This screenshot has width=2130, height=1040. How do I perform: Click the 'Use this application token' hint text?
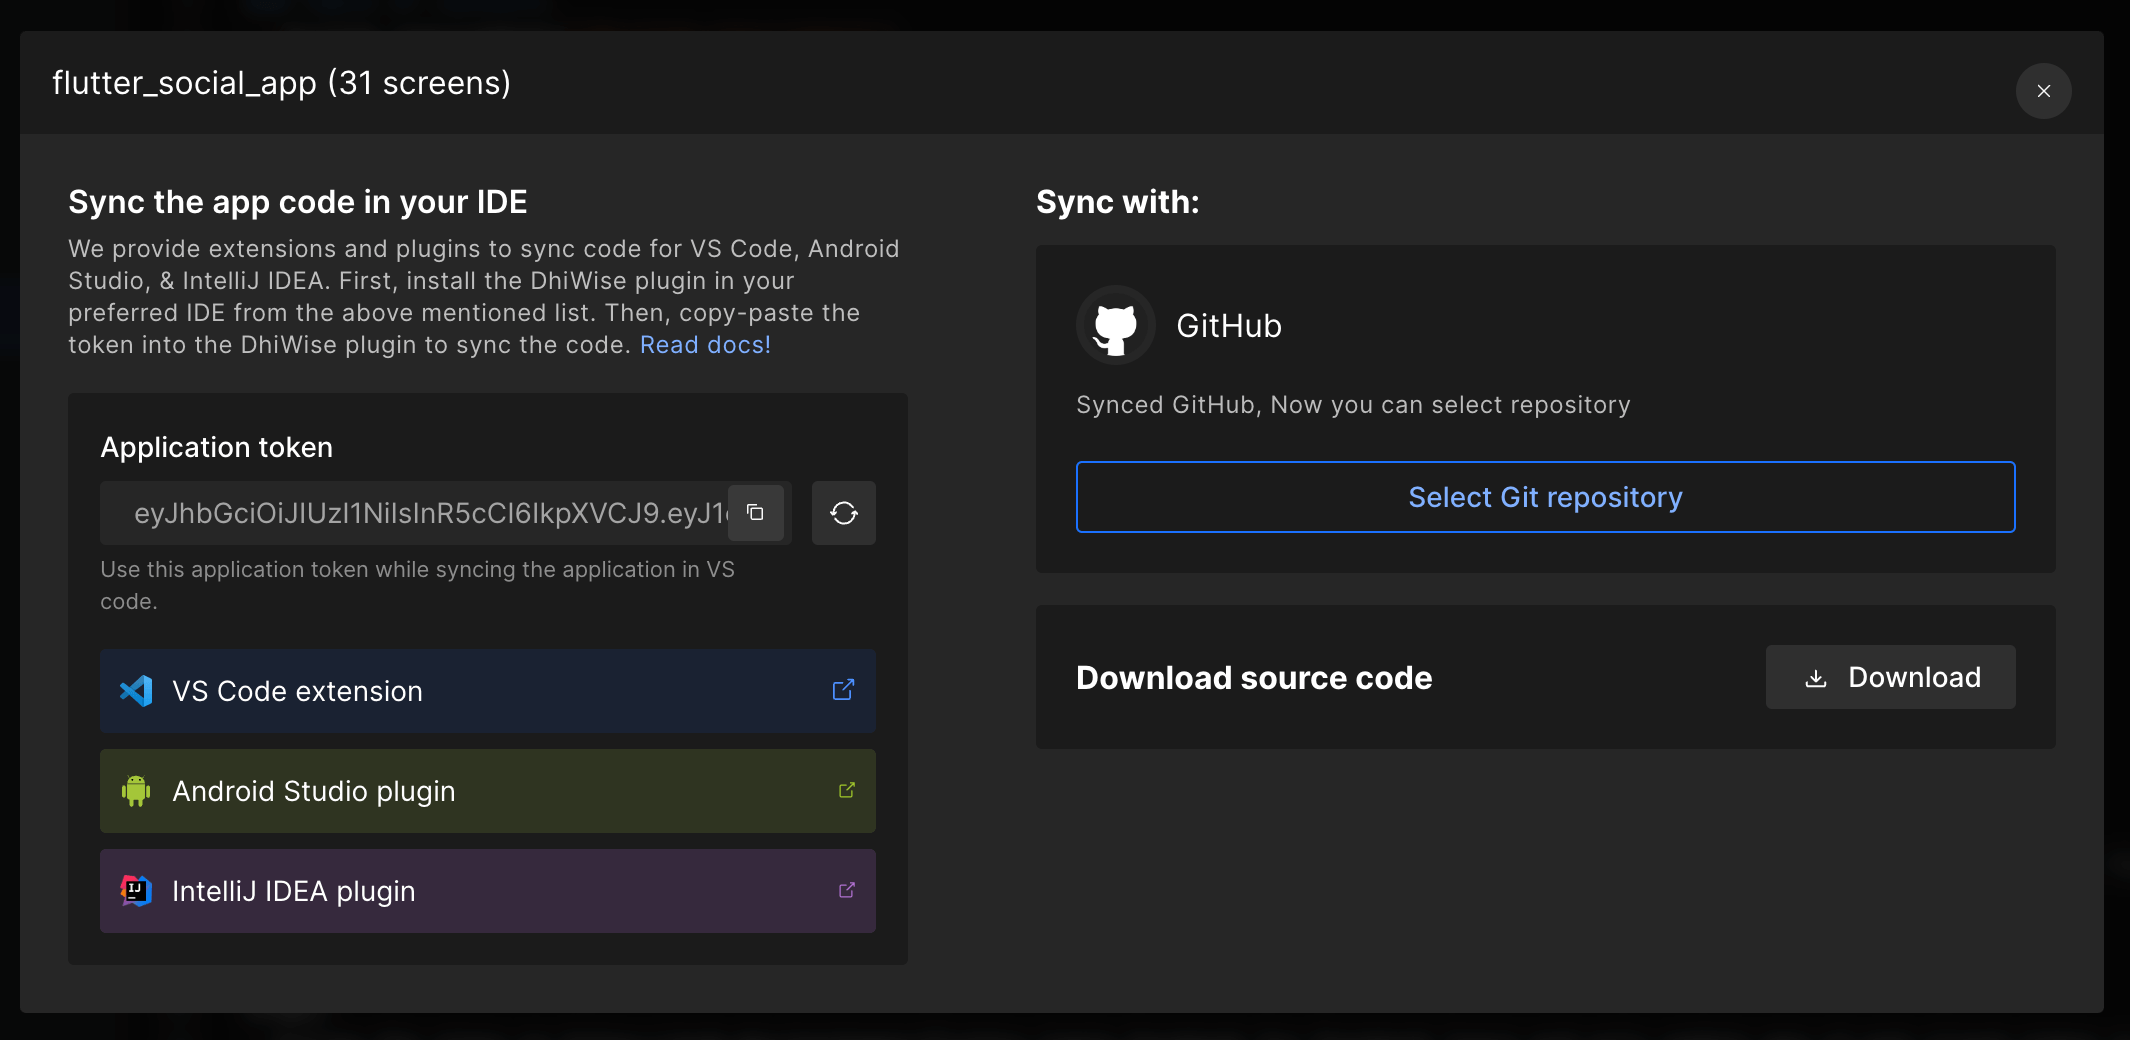[418, 585]
